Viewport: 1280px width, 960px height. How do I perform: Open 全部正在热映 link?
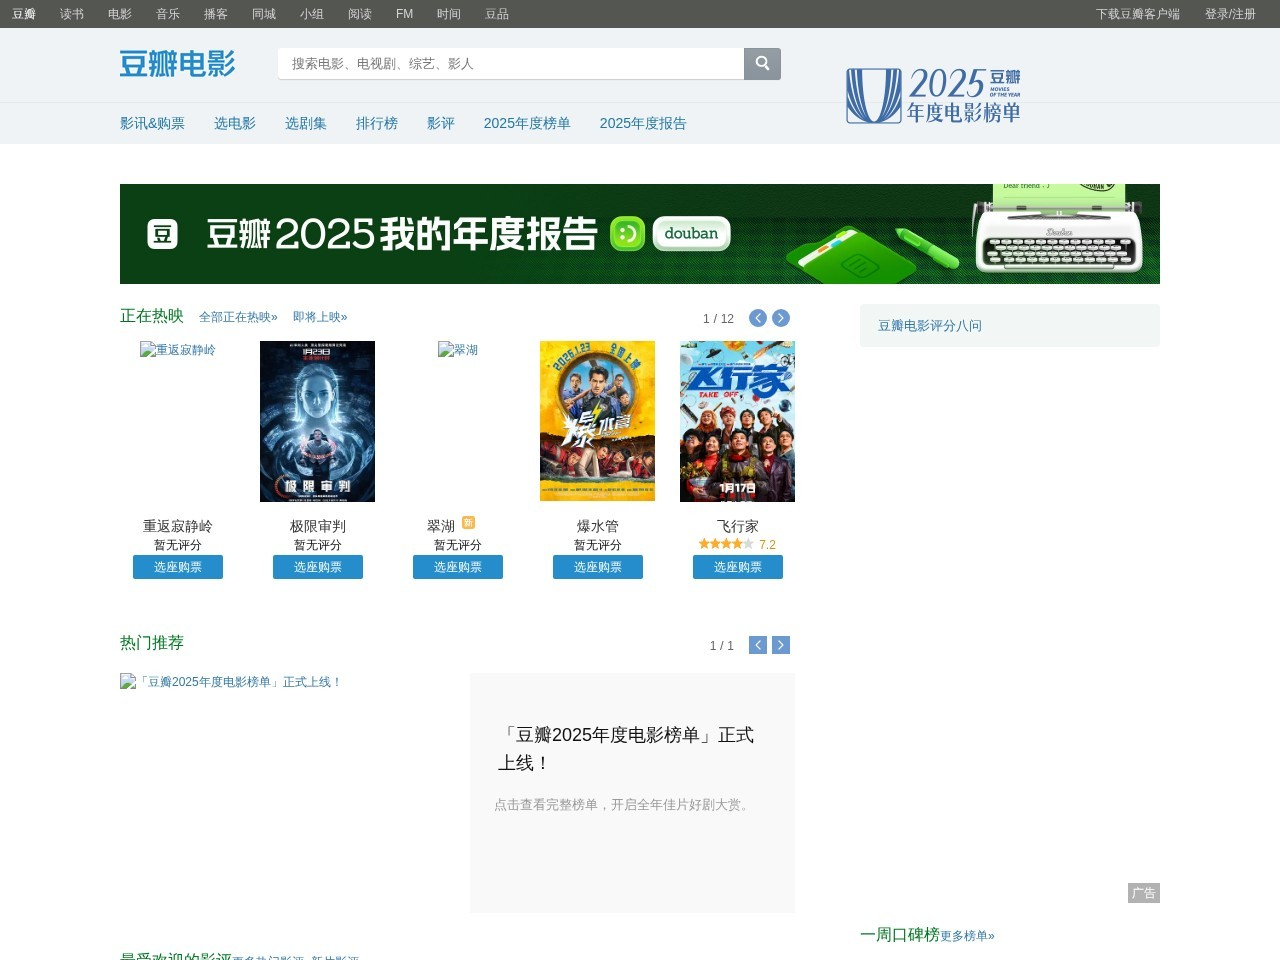tap(238, 317)
